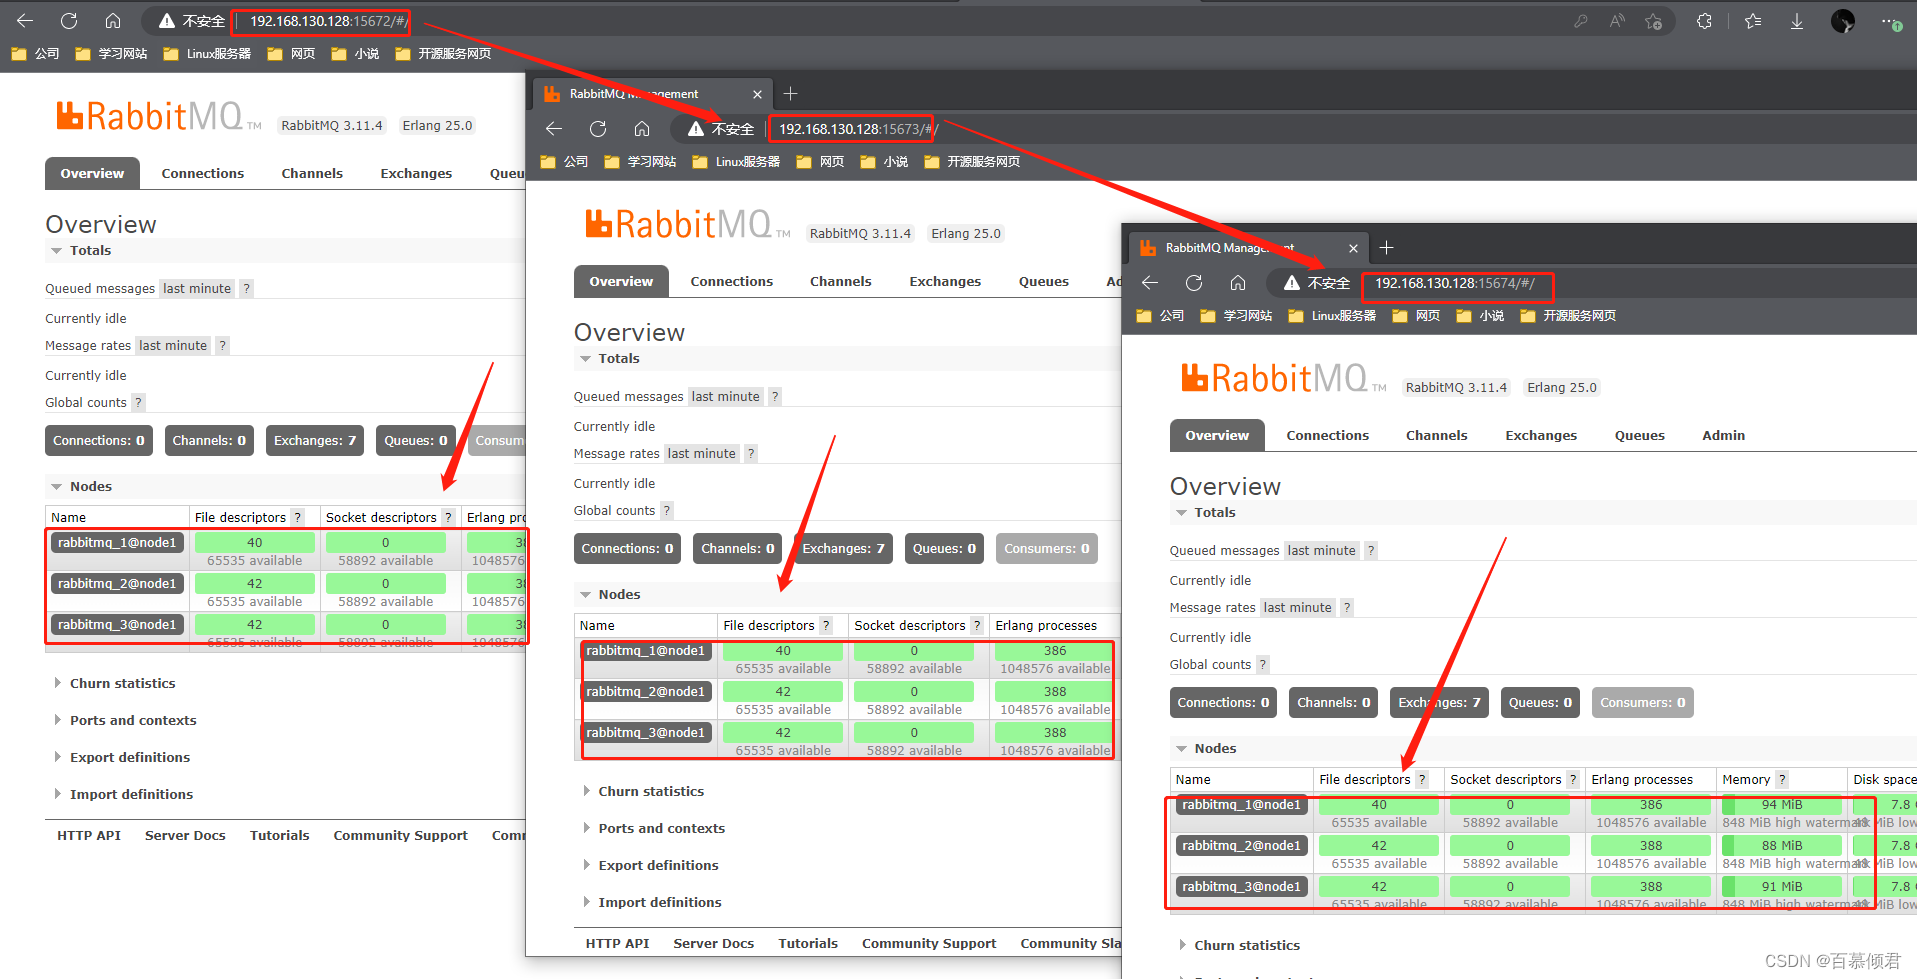Open HTTP API link in 15673 window
Viewport: 1917px width, 979px height.
[617, 944]
